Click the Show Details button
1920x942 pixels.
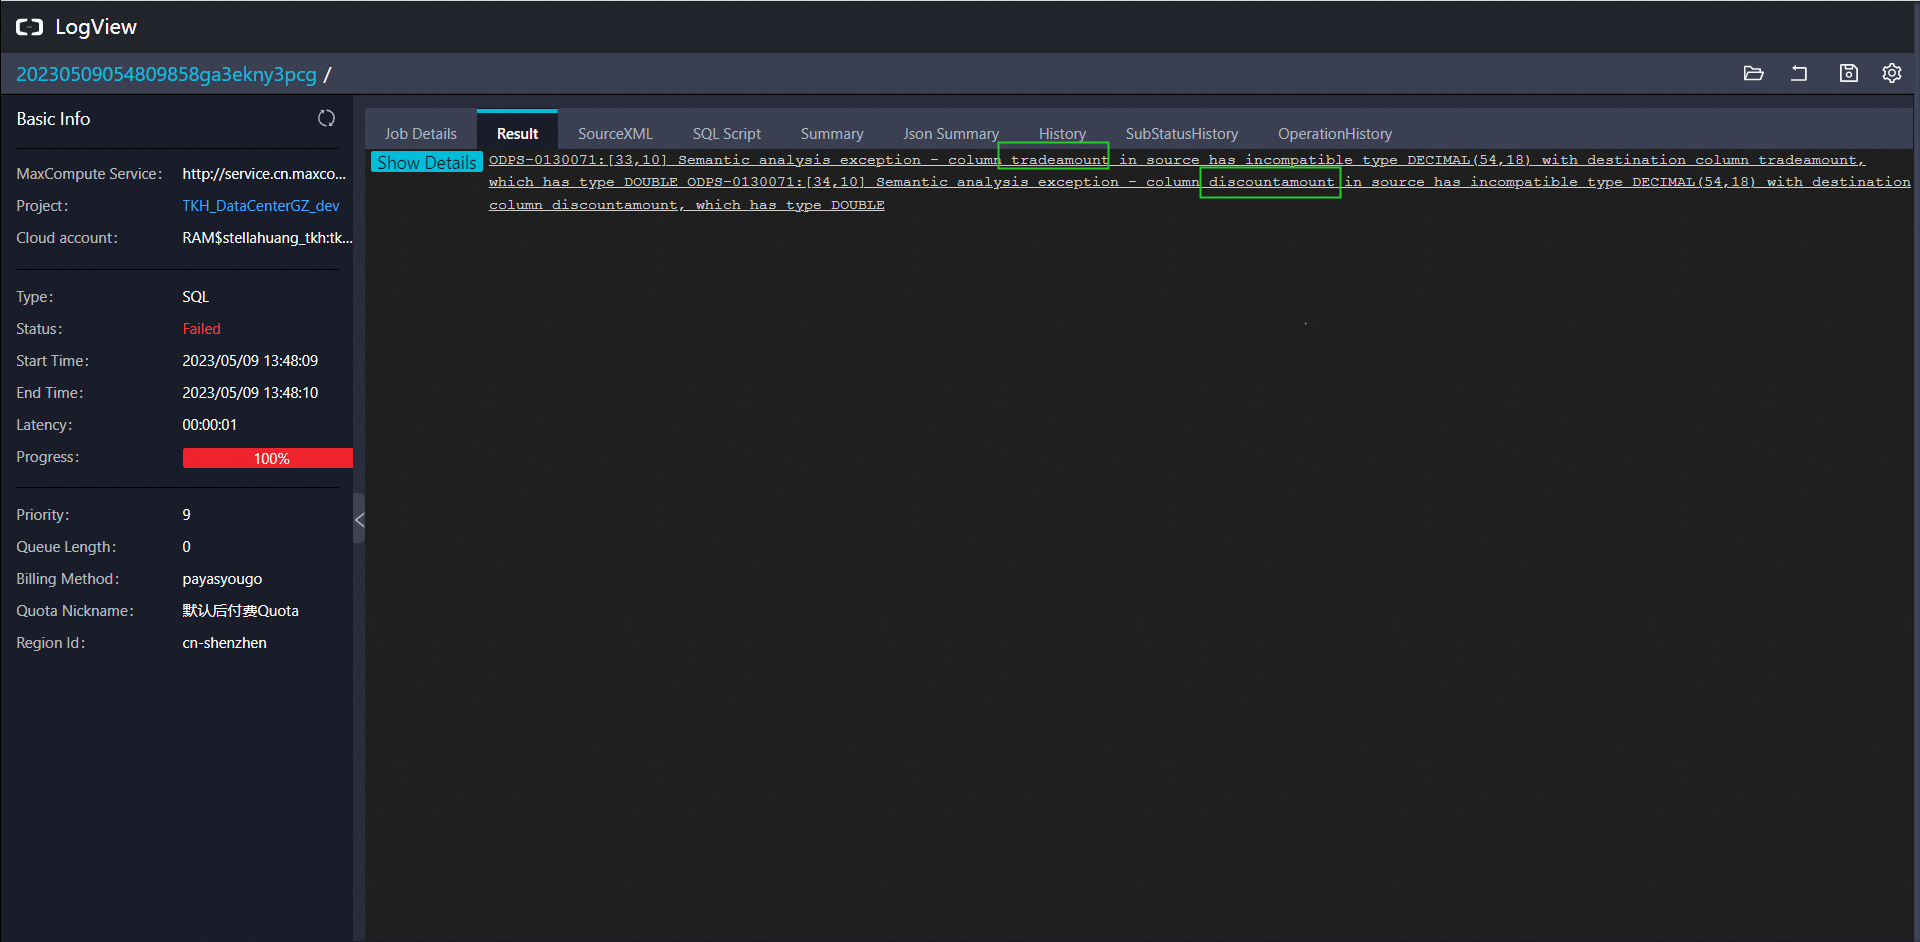(x=427, y=162)
